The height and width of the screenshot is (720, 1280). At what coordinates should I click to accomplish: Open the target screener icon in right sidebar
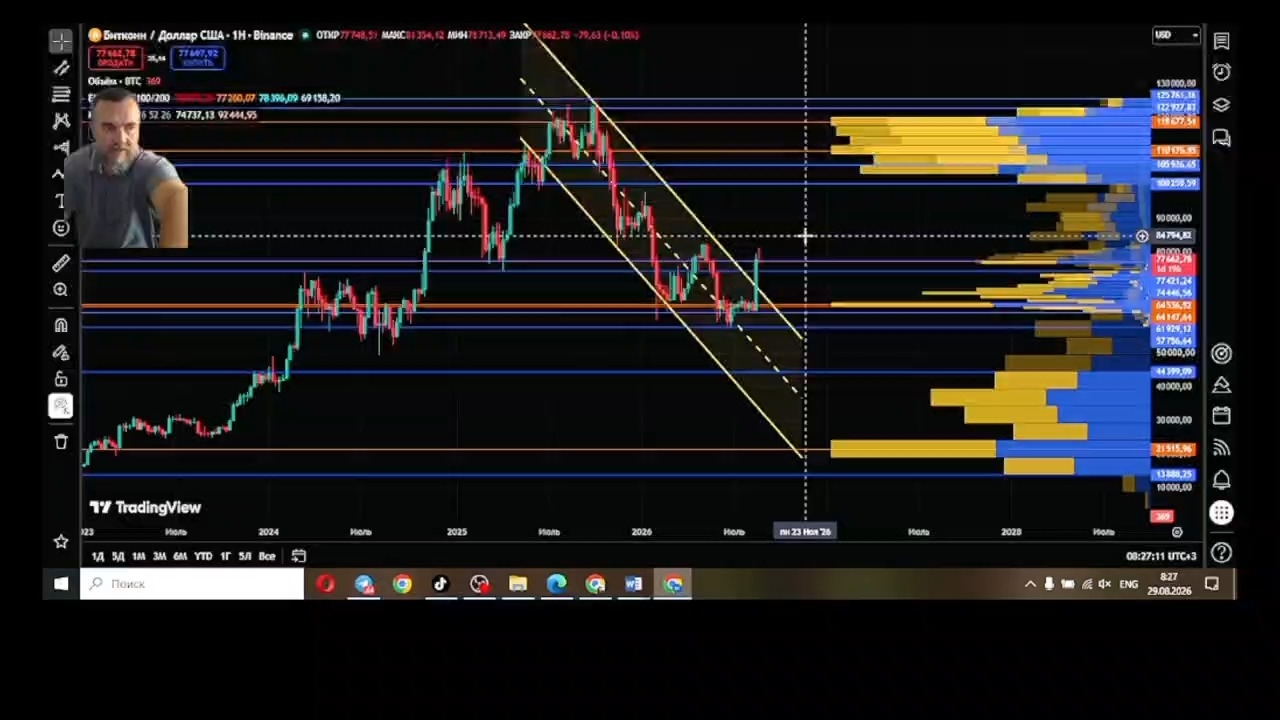1221,353
